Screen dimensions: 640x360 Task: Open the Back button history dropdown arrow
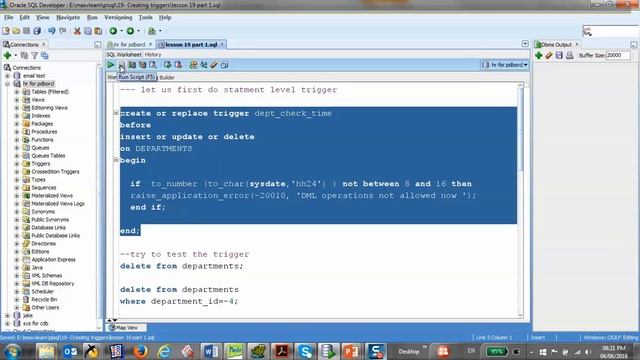[x=121, y=31]
